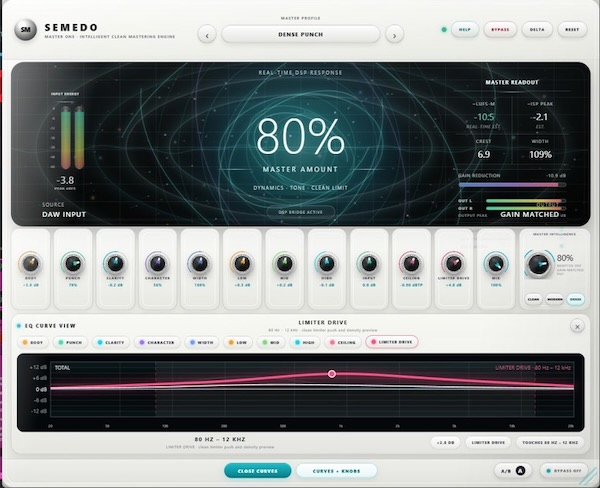The image size is (600, 488).
Task: Select the Dense intelligence mode
Action: (576, 299)
